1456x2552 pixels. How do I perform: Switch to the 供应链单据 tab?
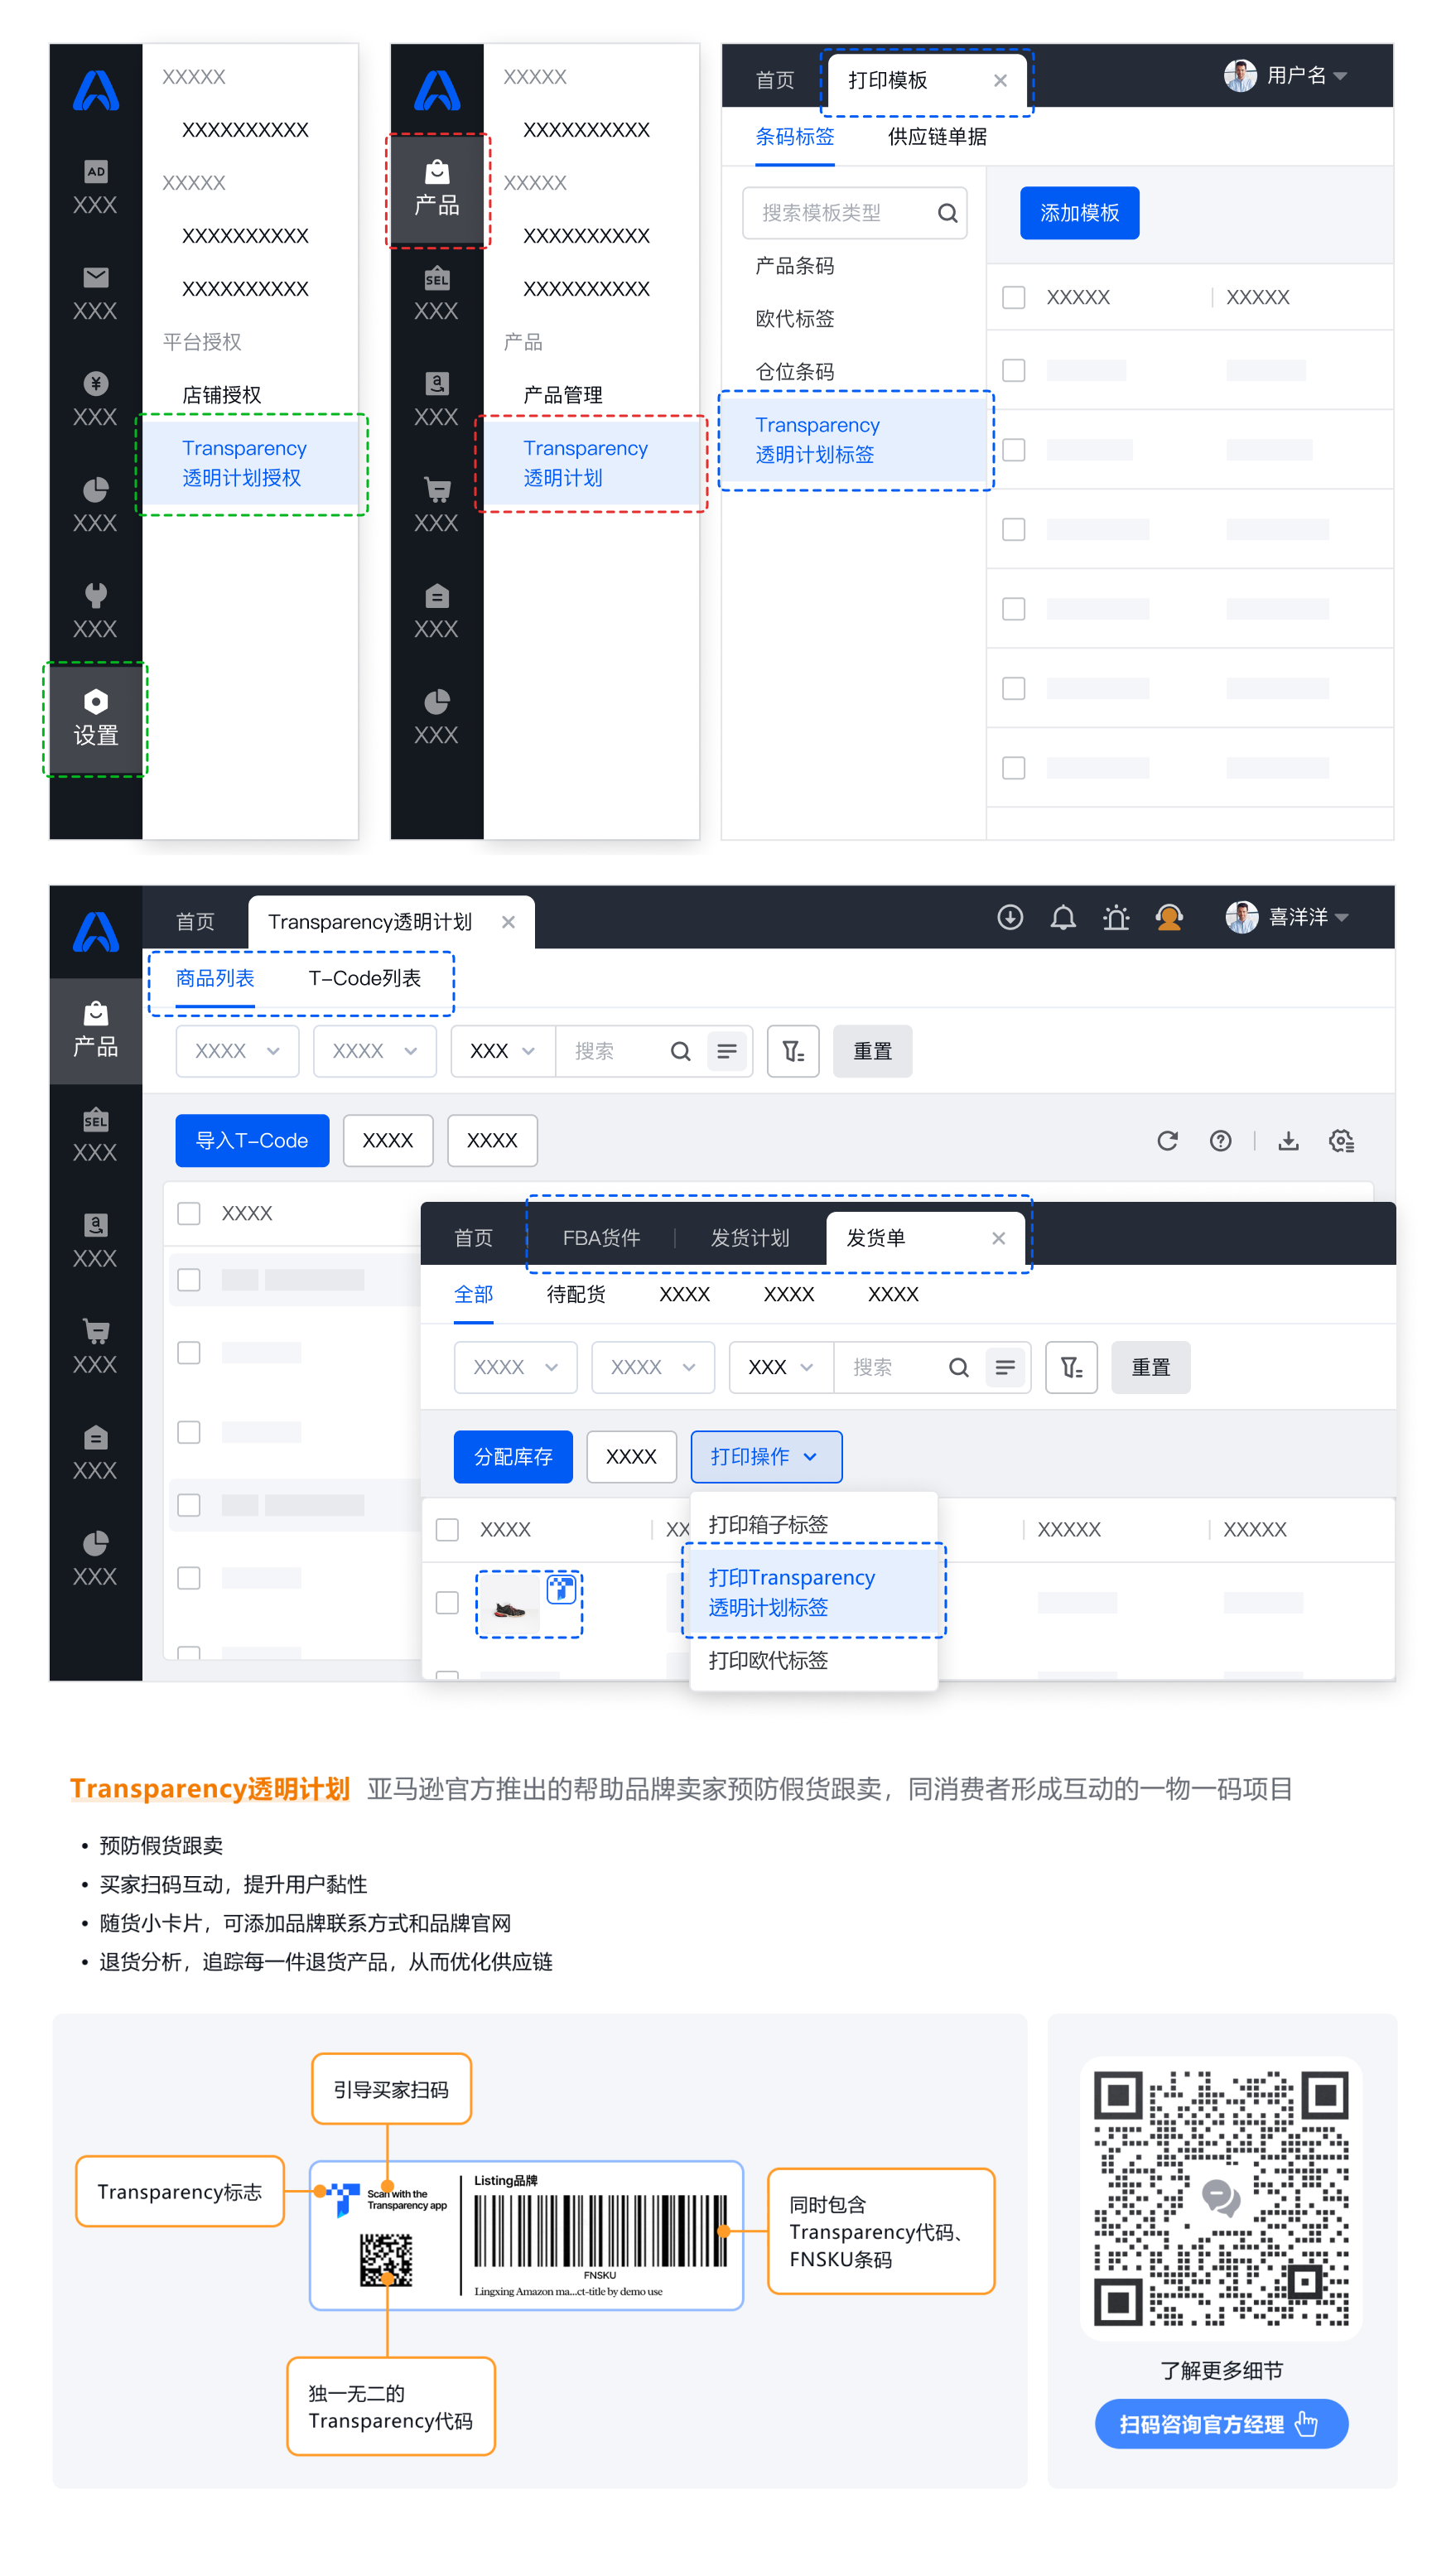point(937,137)
